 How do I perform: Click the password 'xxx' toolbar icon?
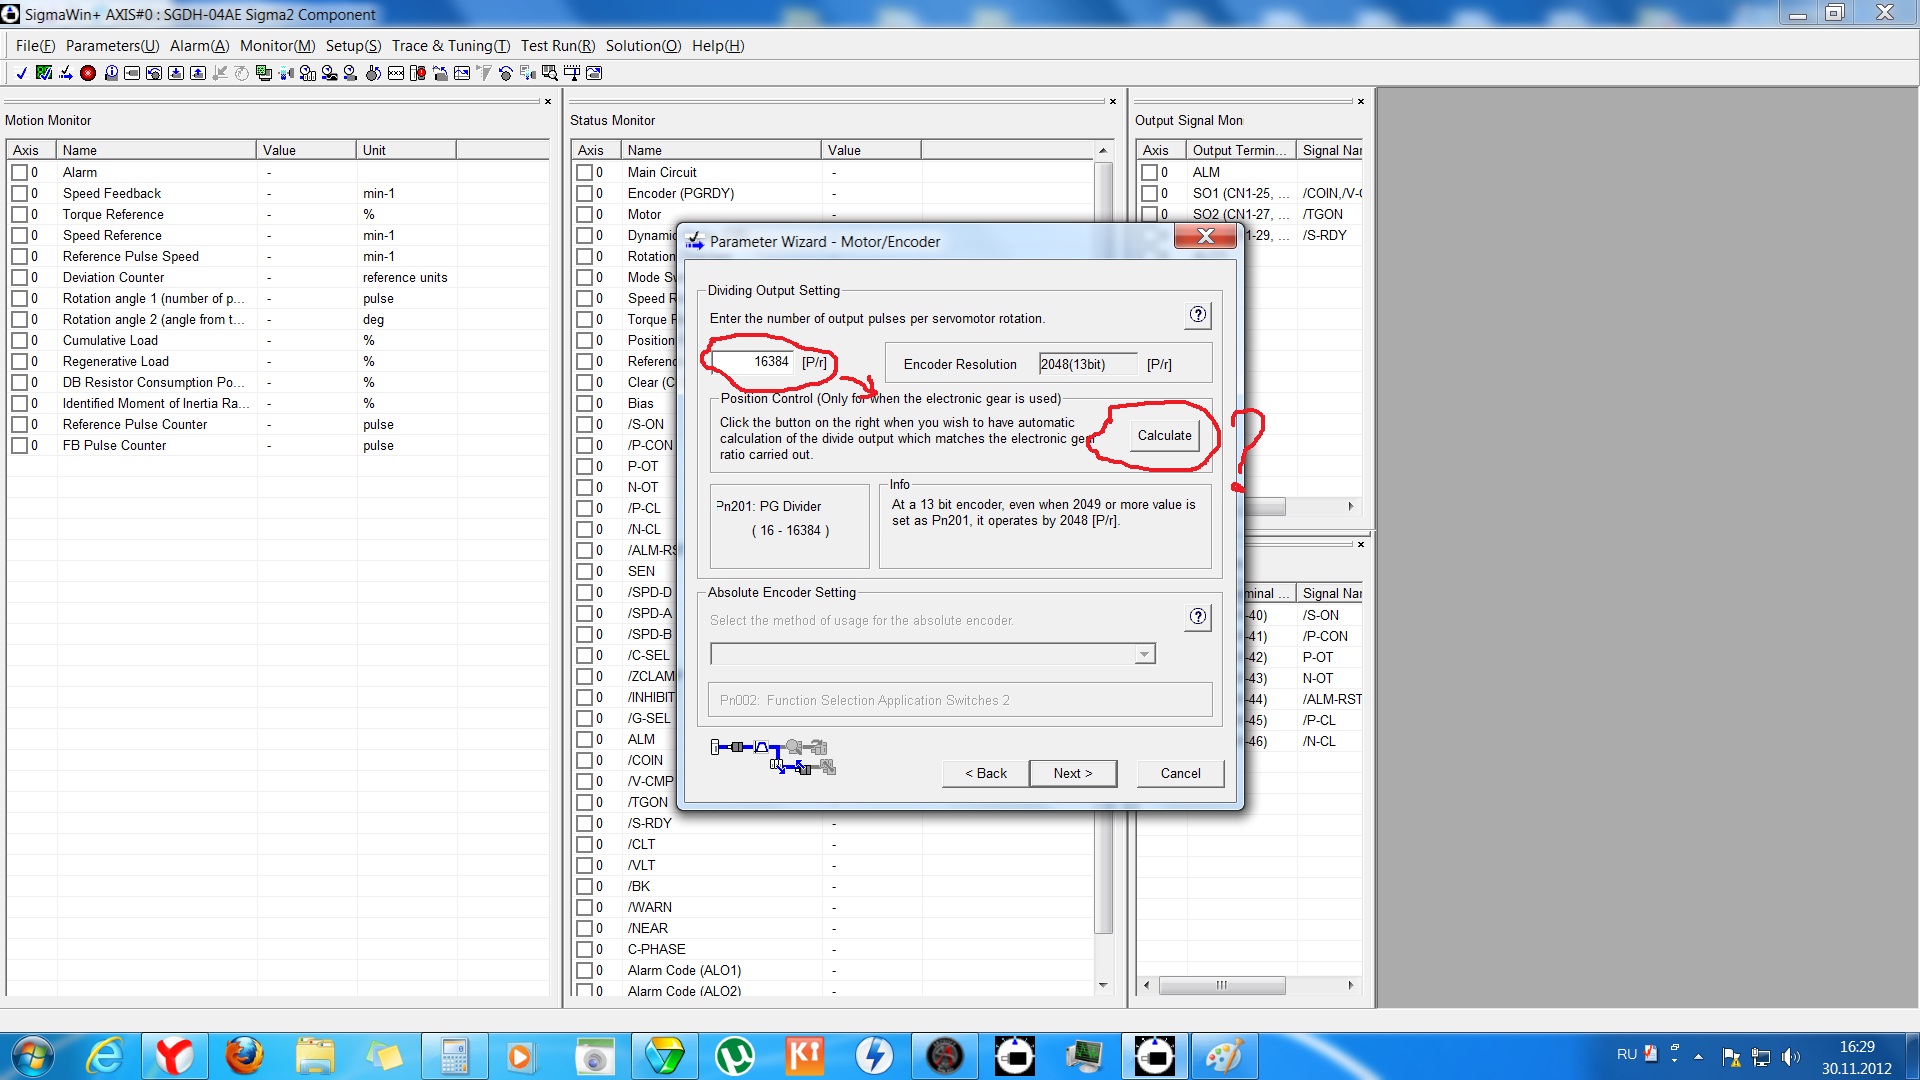click(396, 73)
